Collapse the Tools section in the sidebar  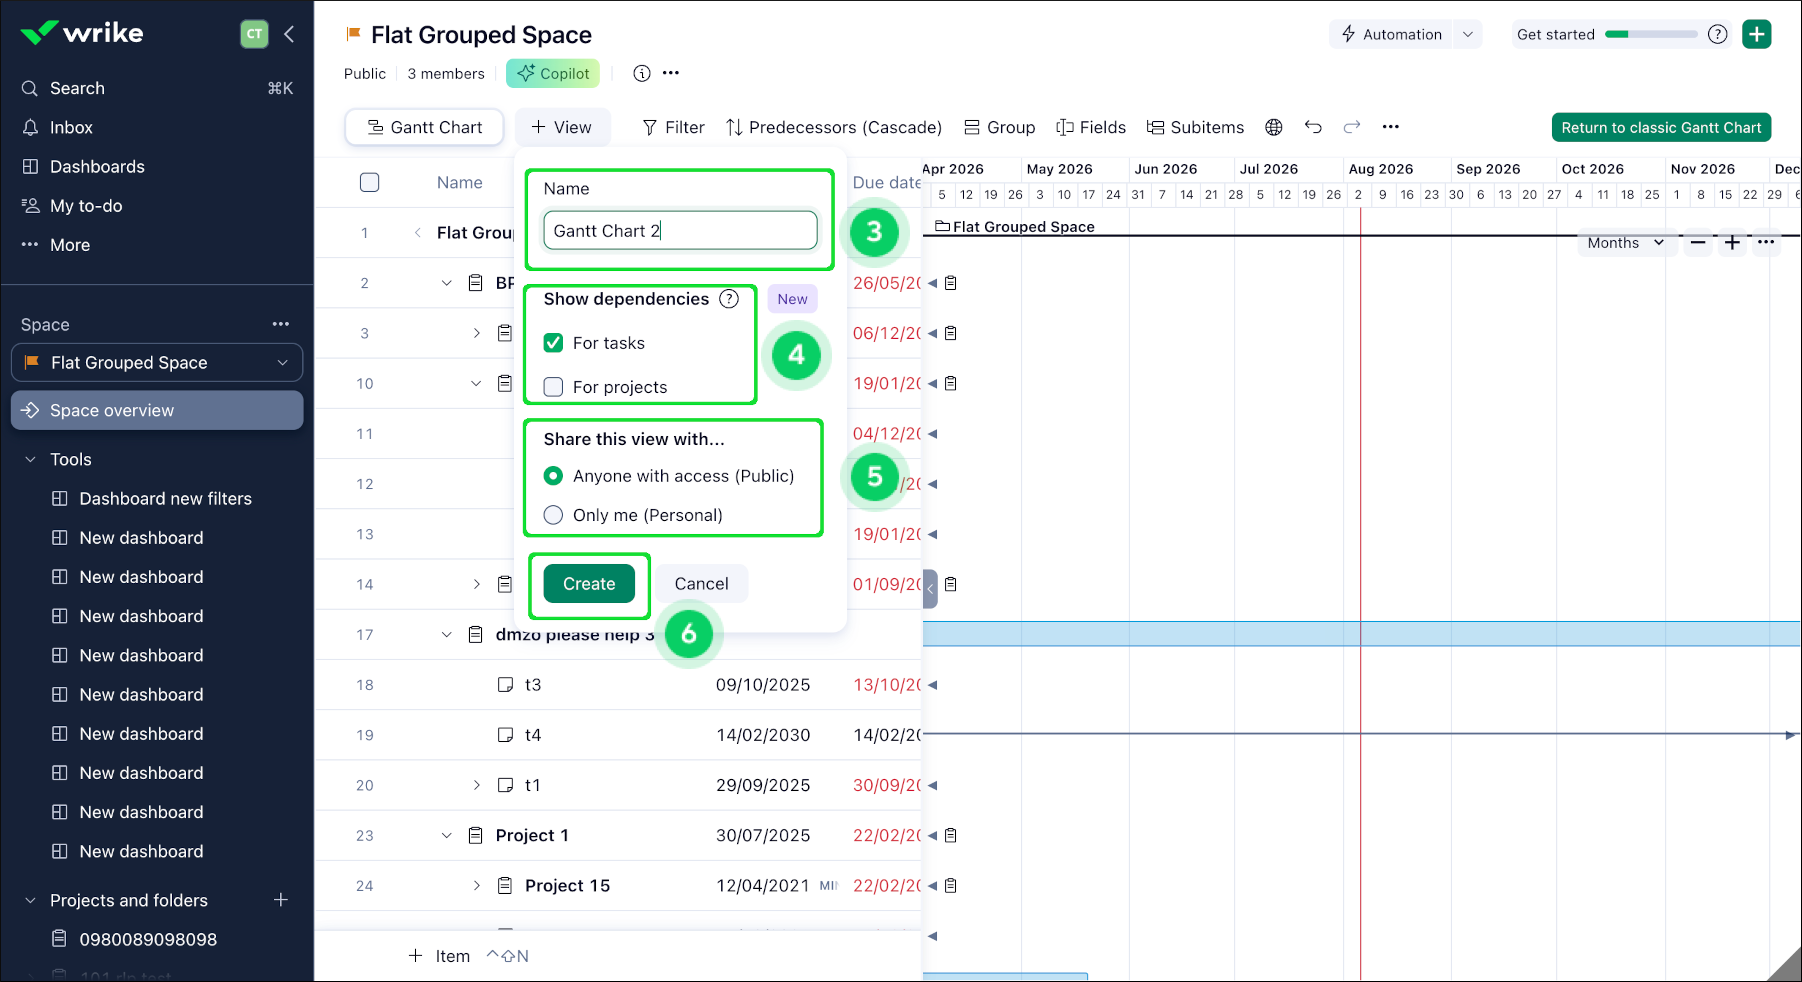30,459
